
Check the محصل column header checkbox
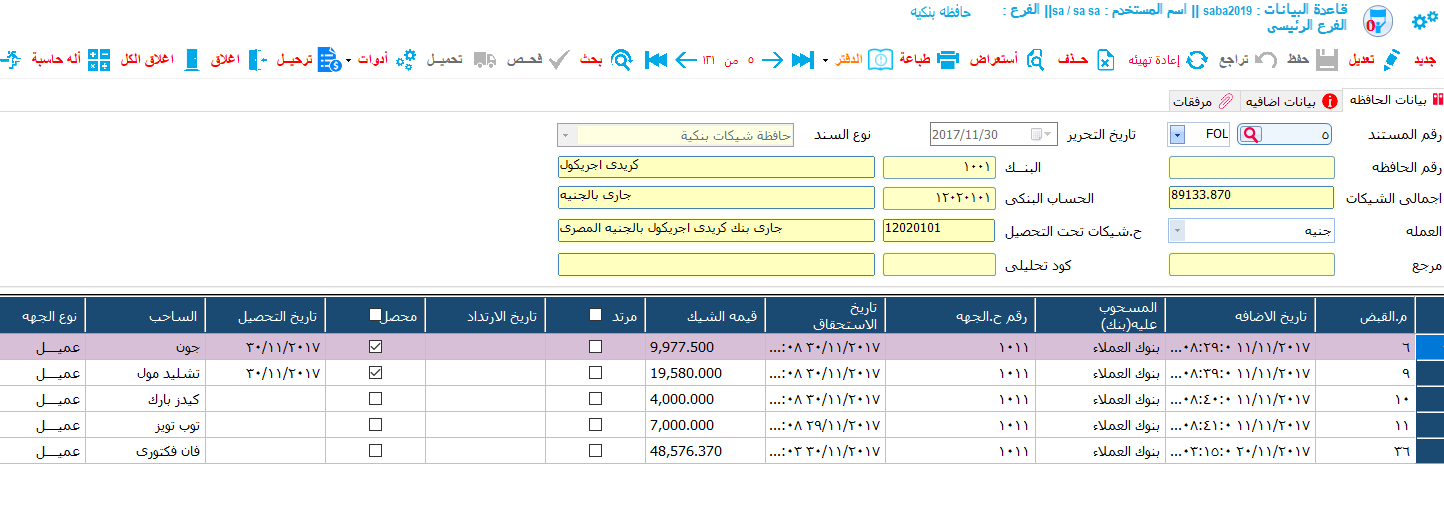coord(375,315)
